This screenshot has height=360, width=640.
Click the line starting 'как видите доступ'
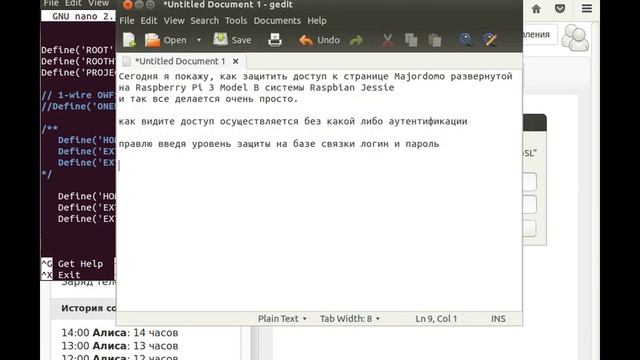tap(293, 121)
